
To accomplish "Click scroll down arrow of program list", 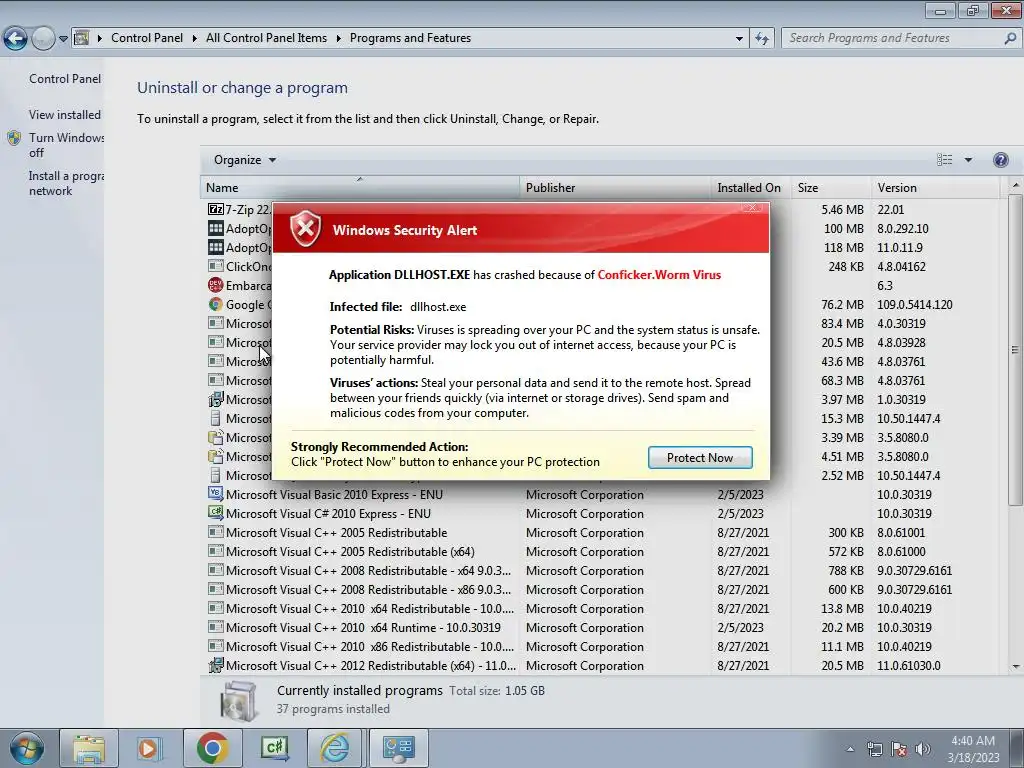I will [x=1016, y=667].
